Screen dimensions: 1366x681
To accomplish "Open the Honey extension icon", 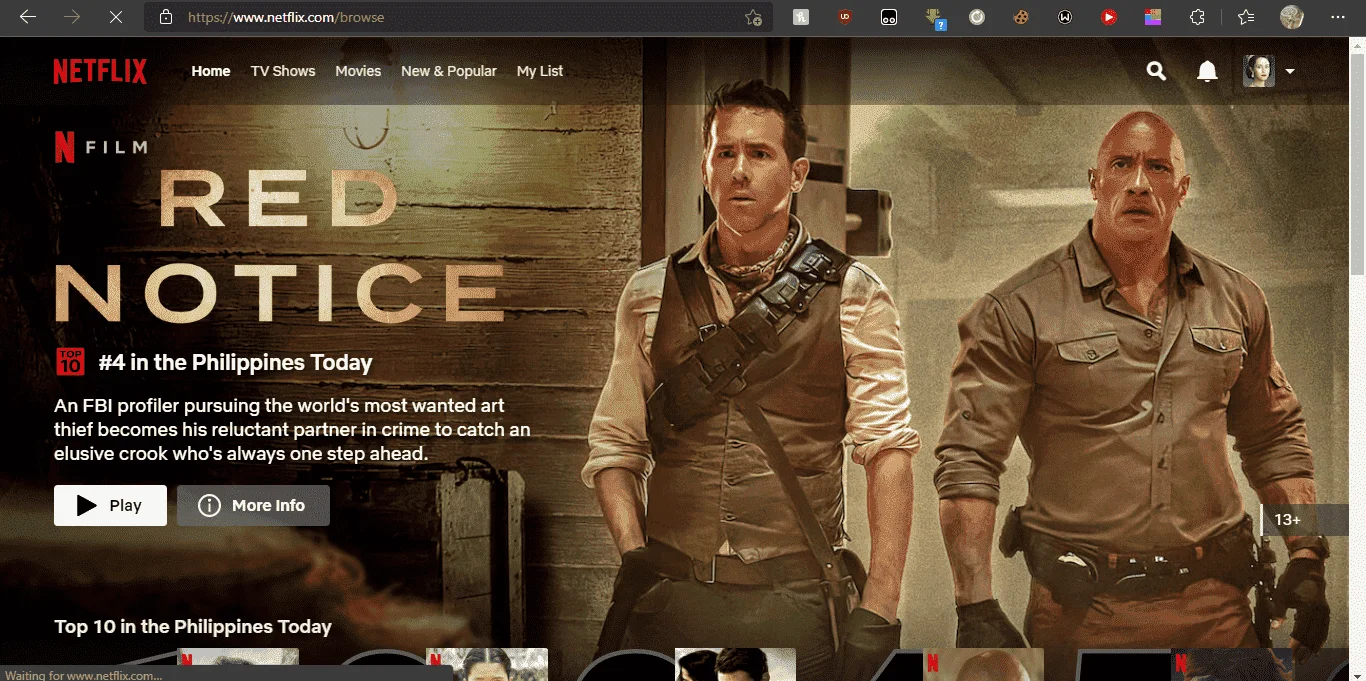I will point(801,17).
